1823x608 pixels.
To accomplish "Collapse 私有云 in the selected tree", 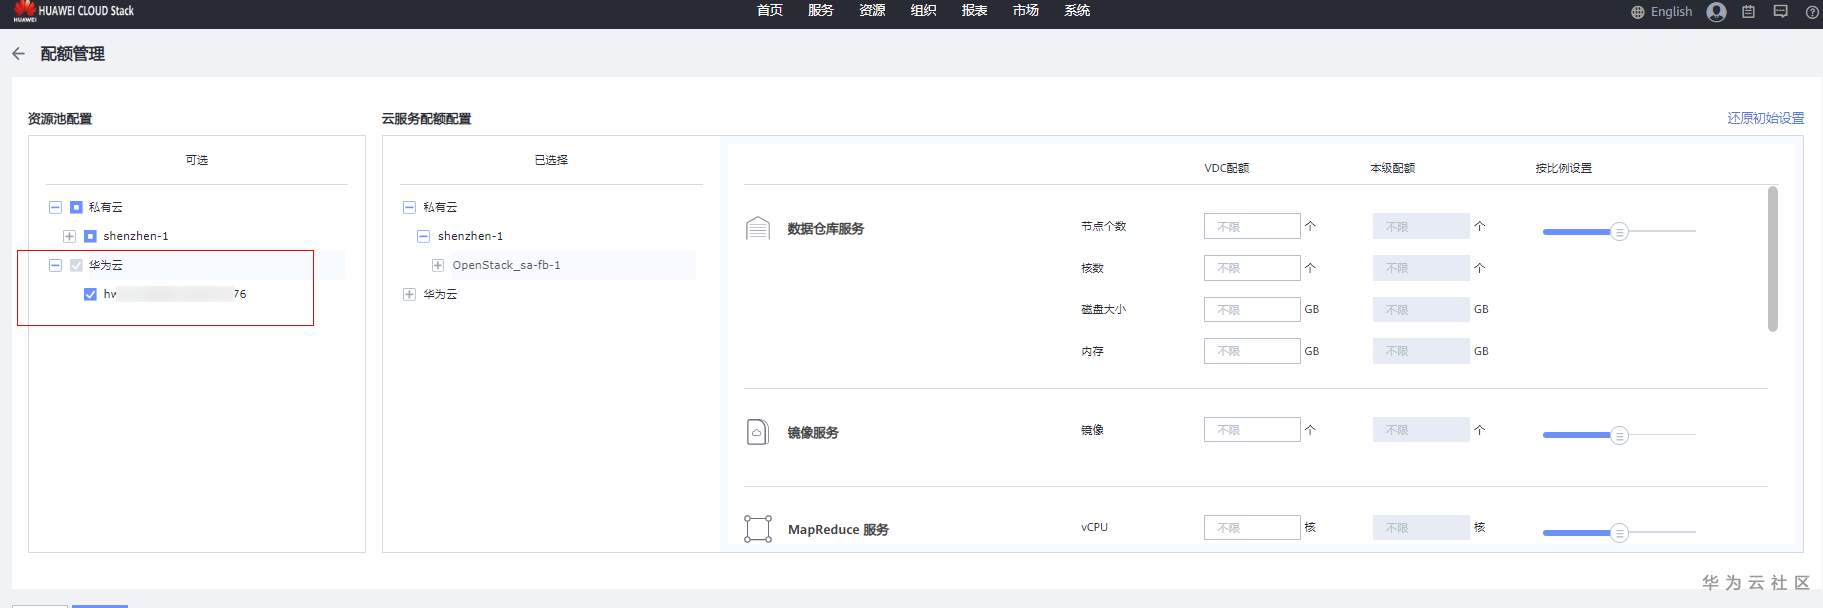I will click(x=408, y=207).
